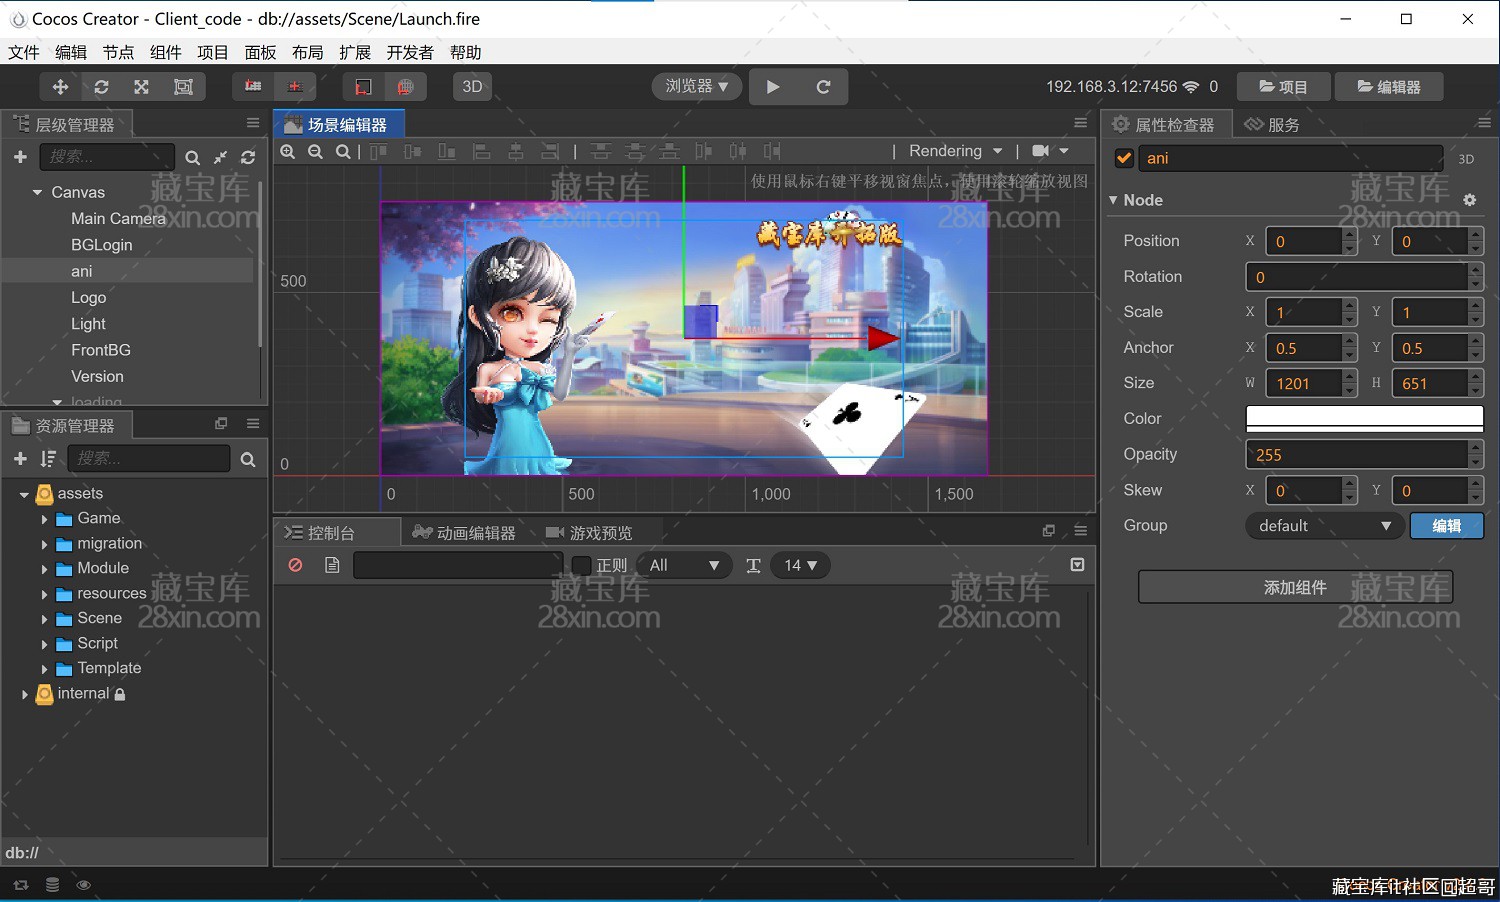
Task: Select the BGLogin node
Action: 101,245
